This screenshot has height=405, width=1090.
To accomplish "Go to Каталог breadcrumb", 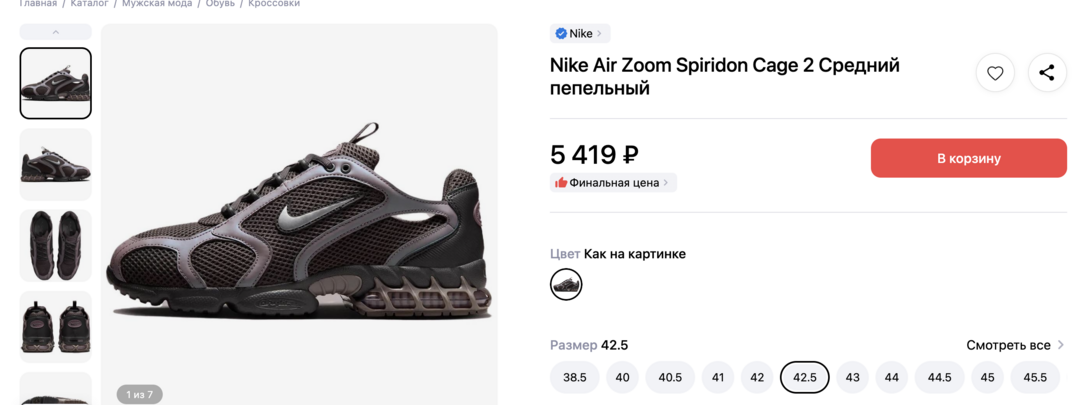I will (x=90, y=4).
